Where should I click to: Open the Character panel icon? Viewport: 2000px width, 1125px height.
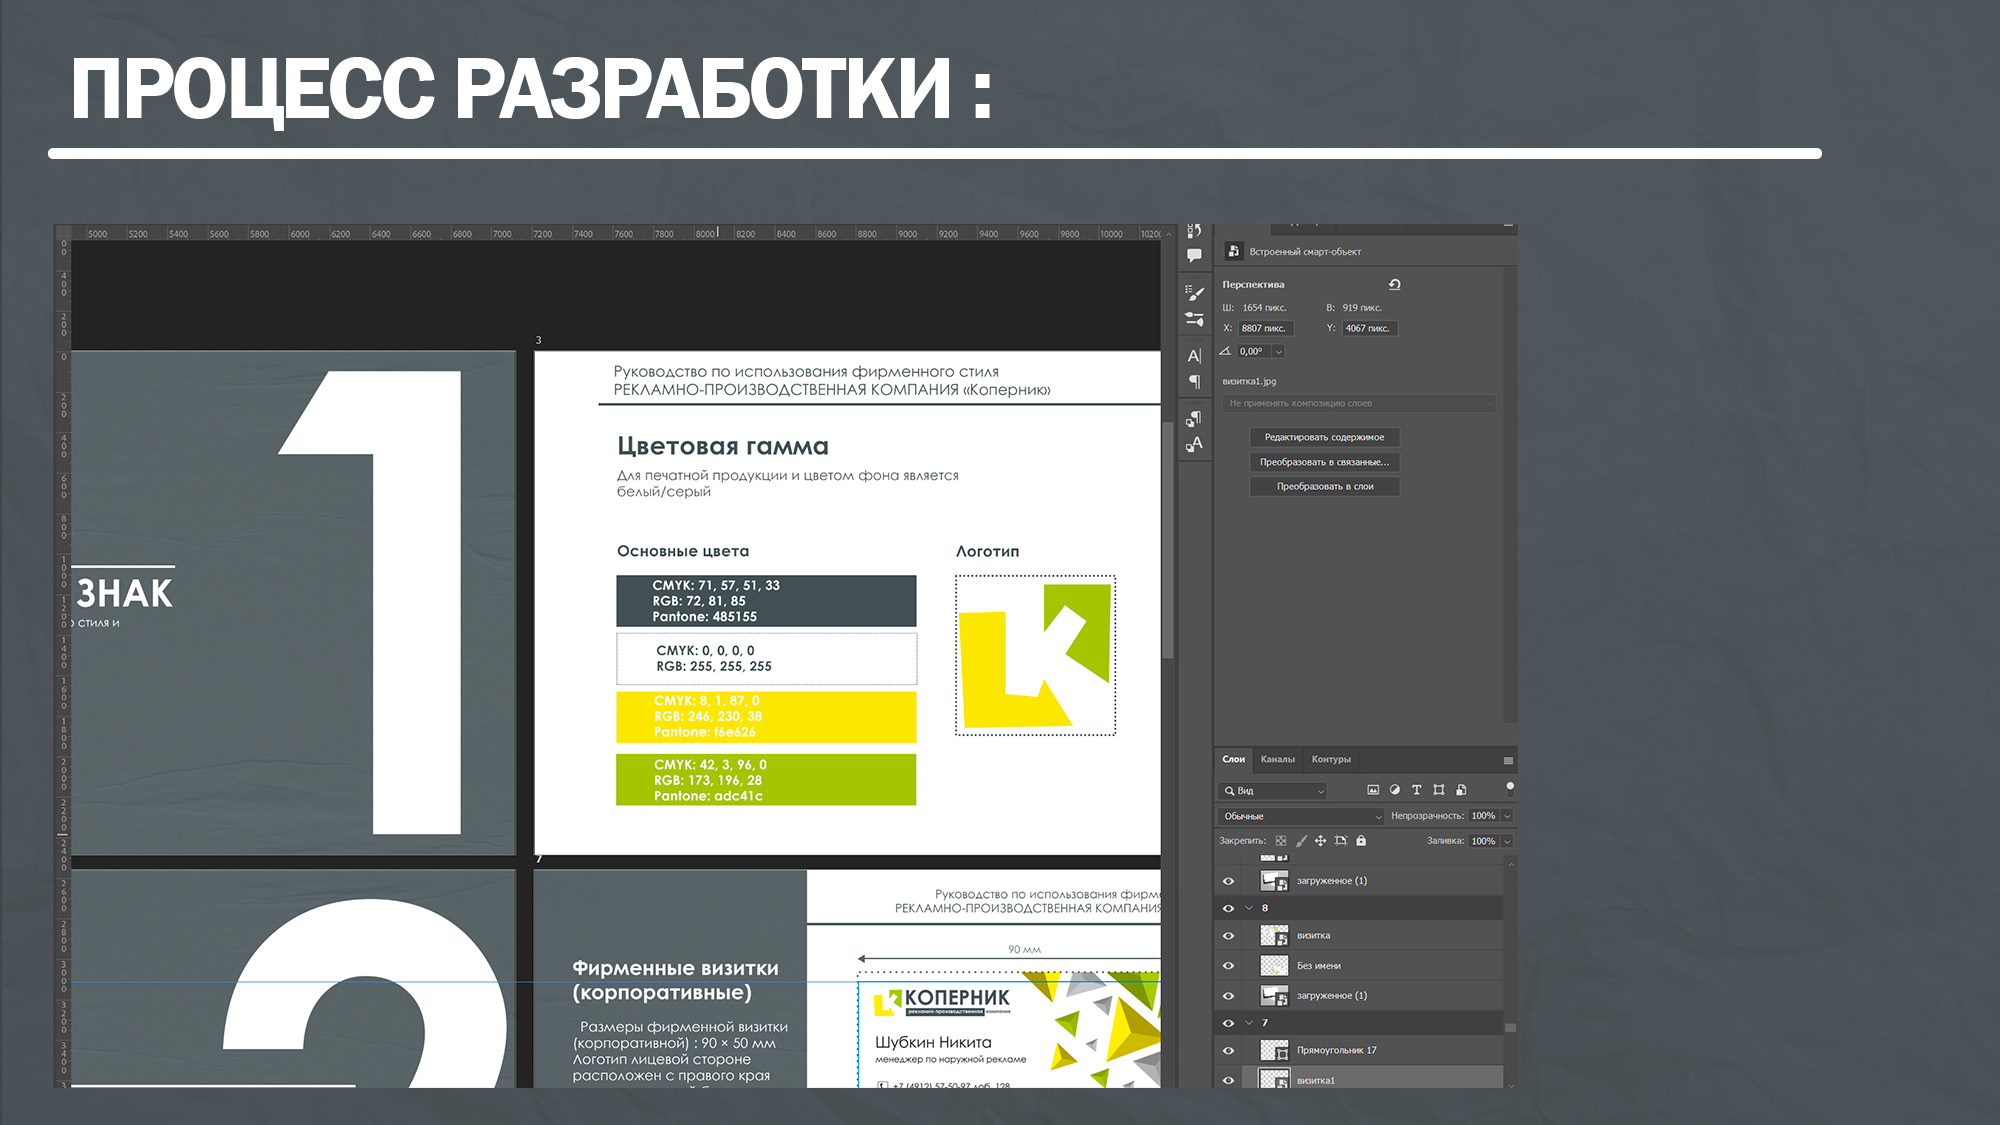click(x=1194, y=356)
